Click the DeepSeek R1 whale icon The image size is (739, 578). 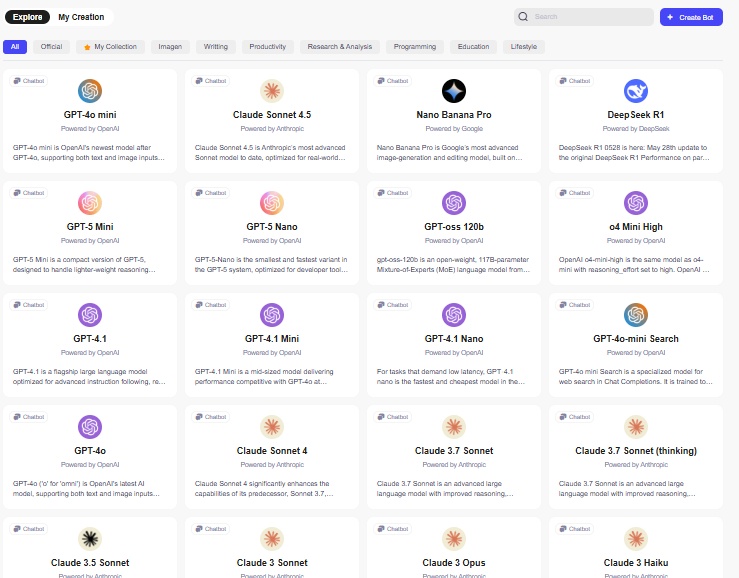[636, 91]
